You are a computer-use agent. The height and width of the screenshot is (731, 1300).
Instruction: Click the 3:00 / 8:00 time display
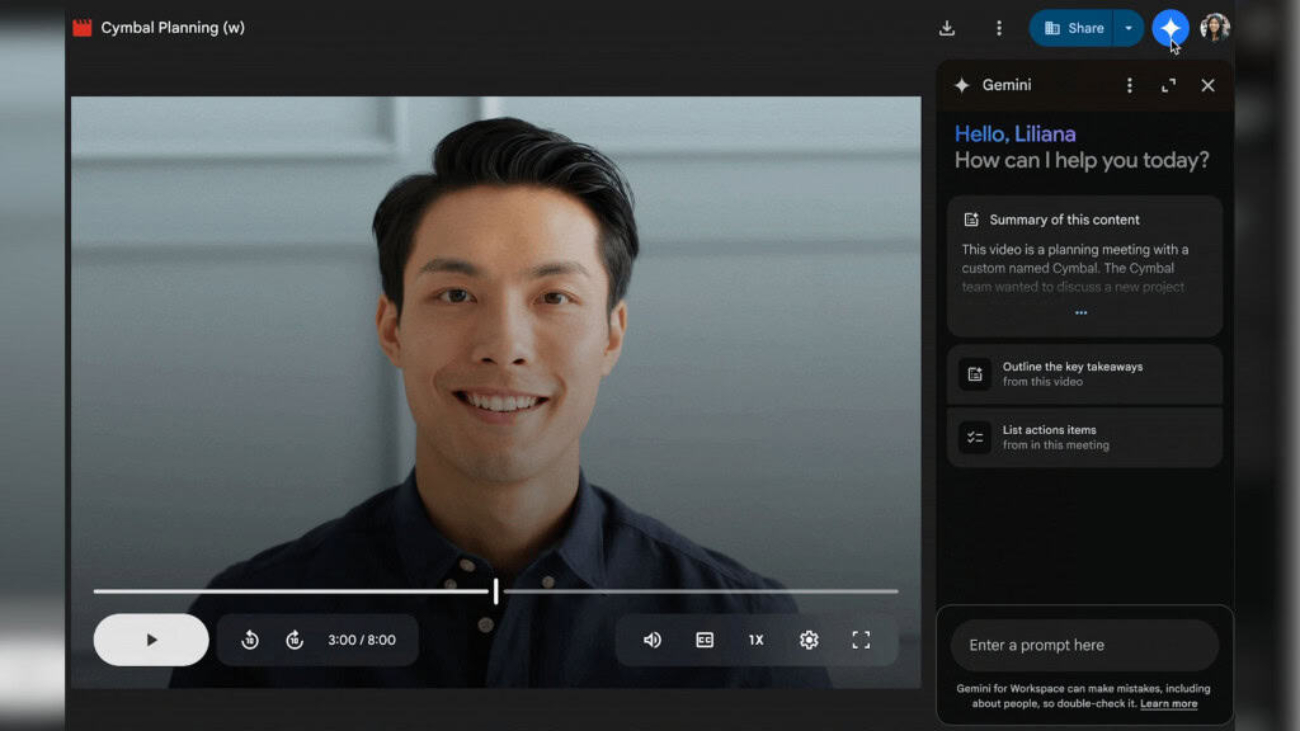362,640
